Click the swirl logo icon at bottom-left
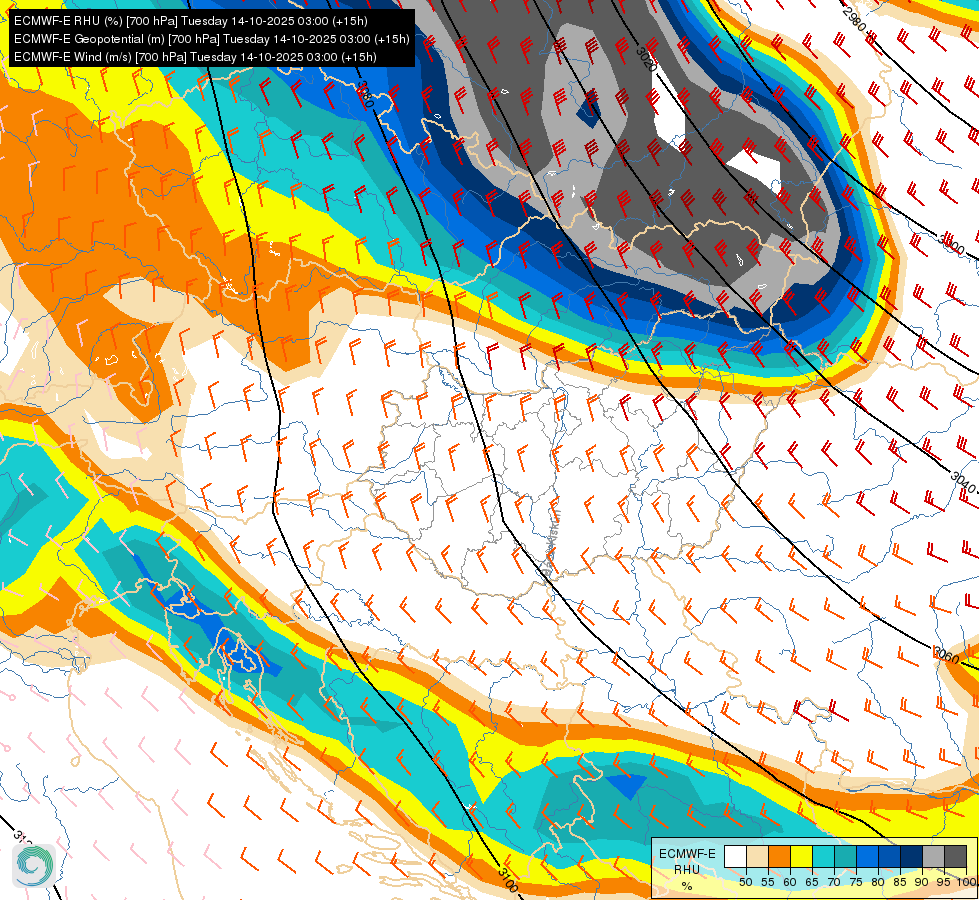This screenshot has width=979, height=900. click(34, 866)
